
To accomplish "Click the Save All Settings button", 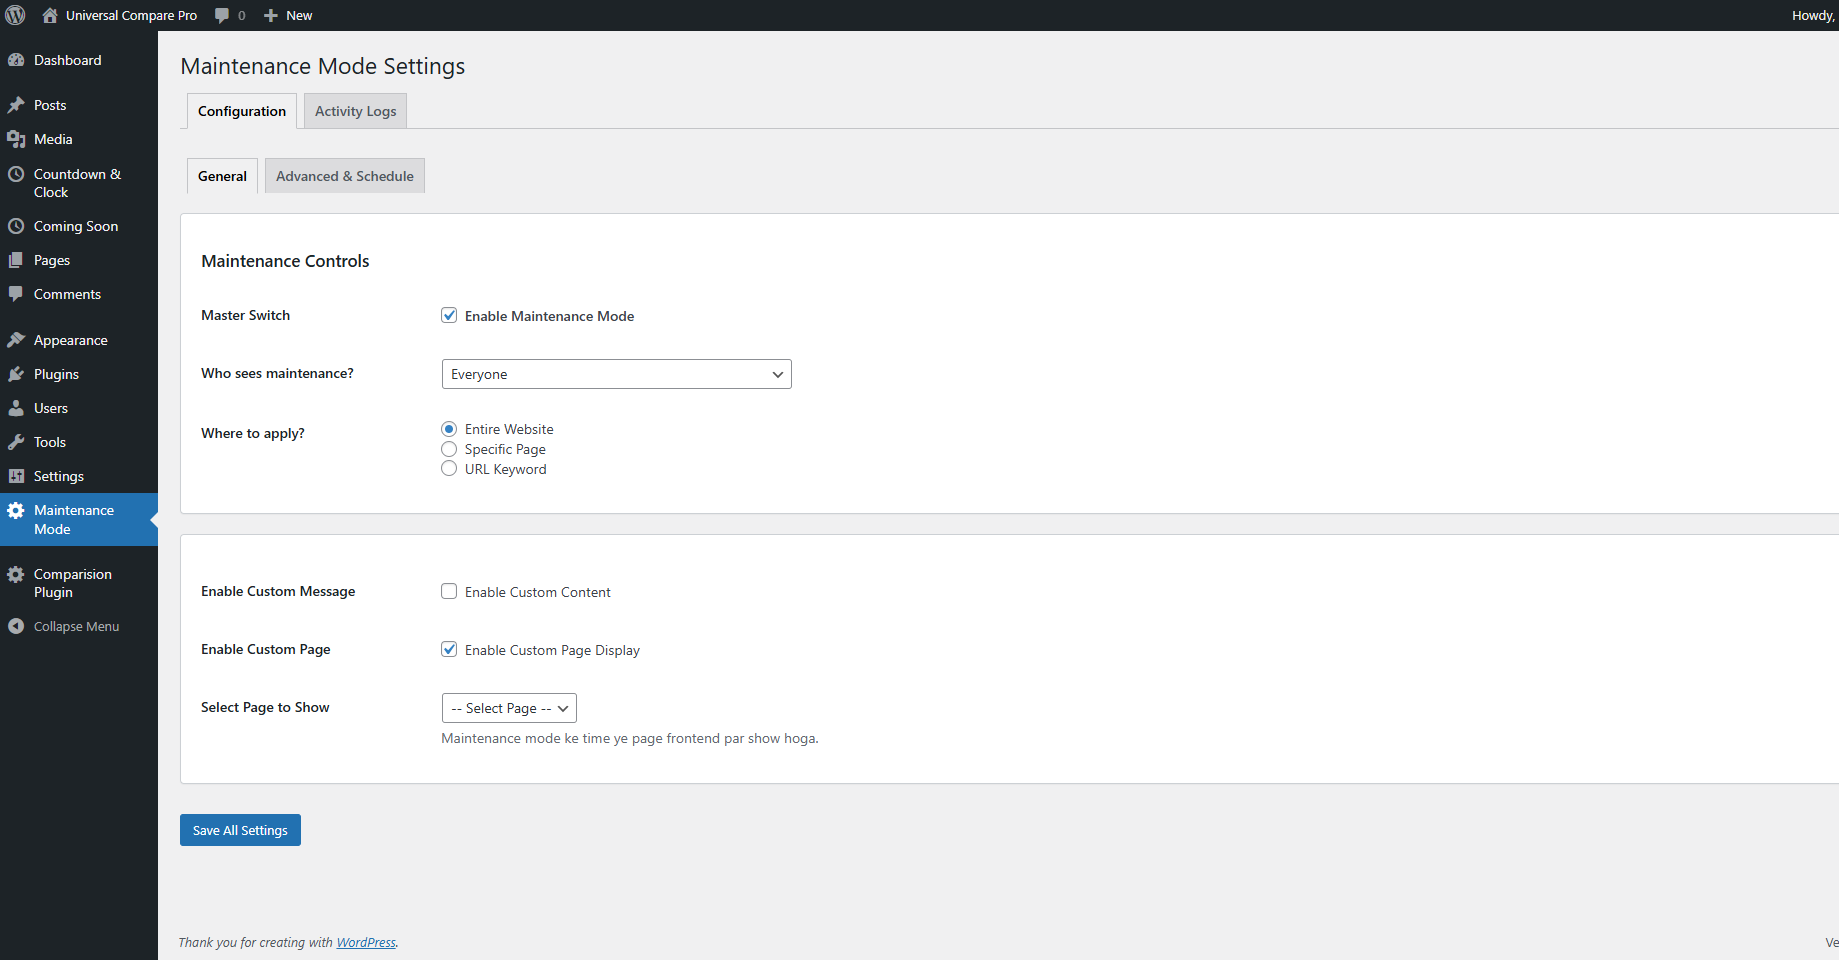I will pyautogui.click(x=239, y=829).
